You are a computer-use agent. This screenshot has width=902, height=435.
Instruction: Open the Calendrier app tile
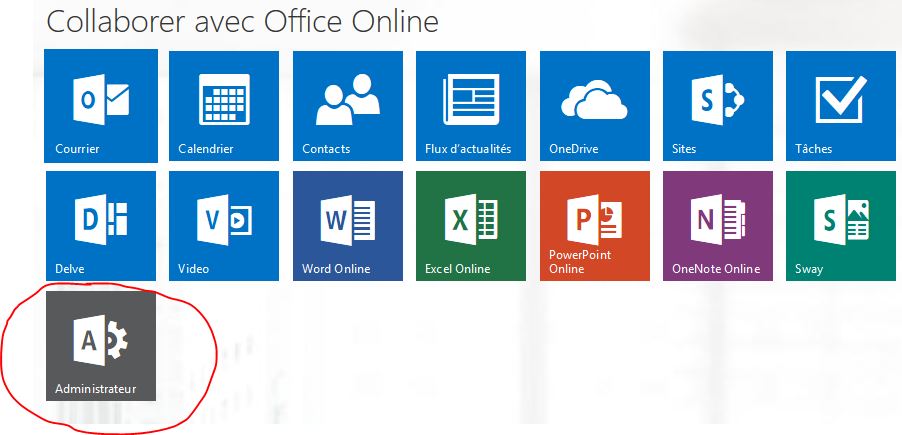click(x=225, y=106)
